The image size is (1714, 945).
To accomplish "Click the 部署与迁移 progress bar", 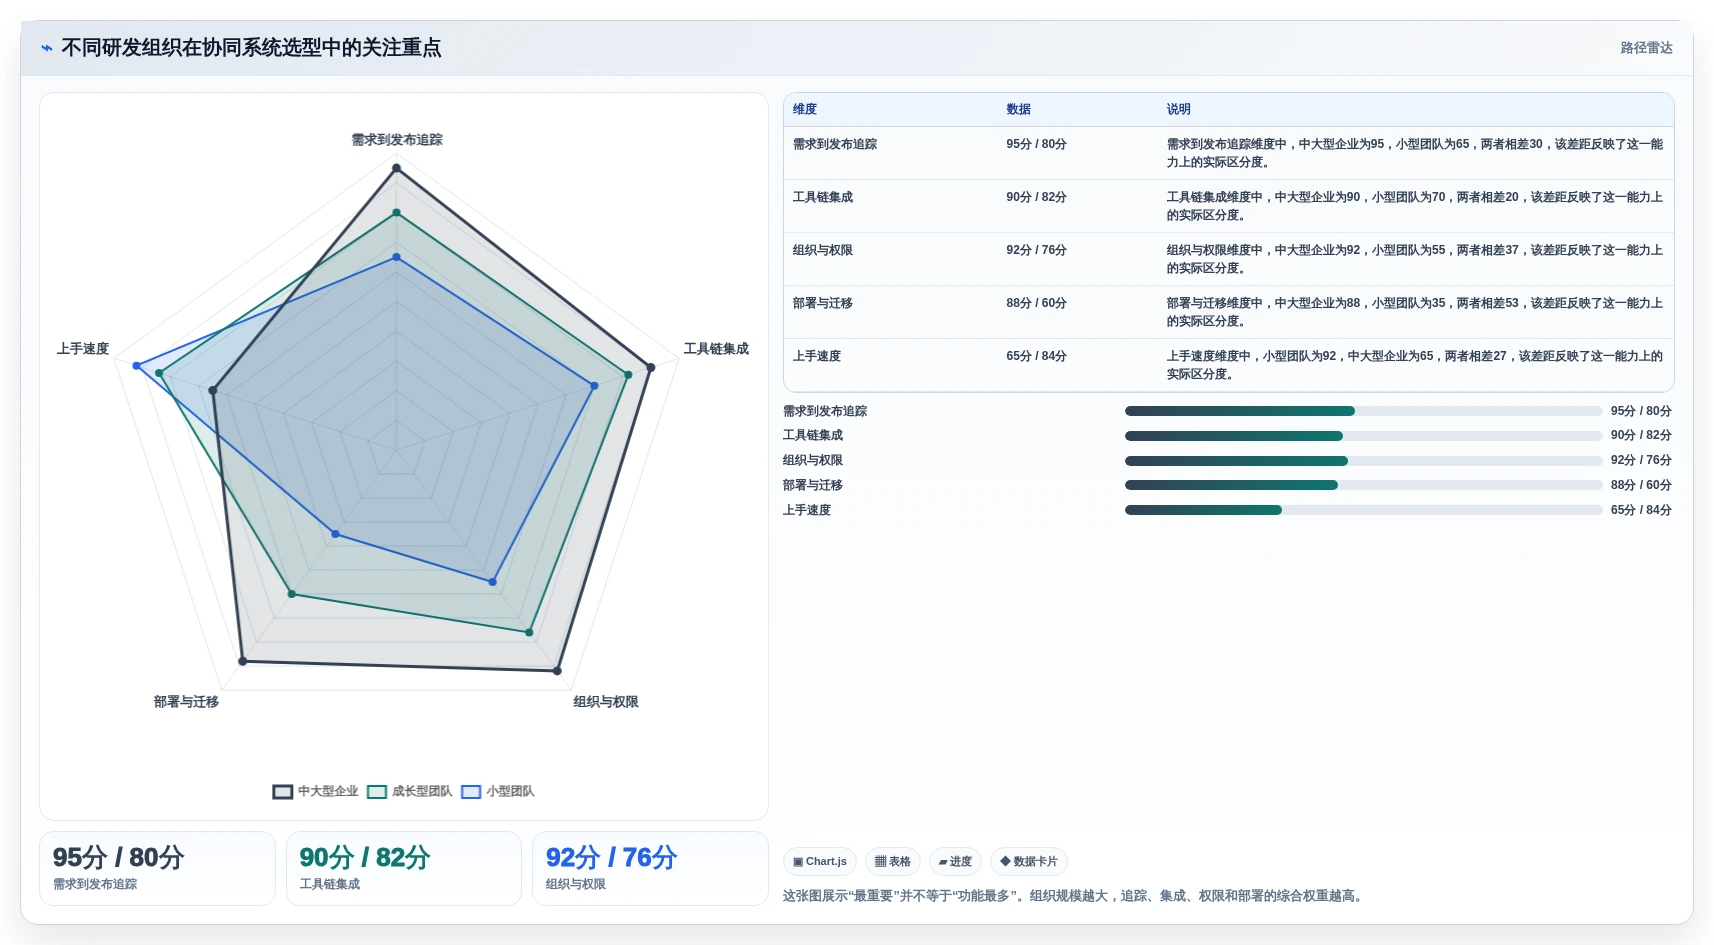I will pyautogui.click(x=1364, y=485).
